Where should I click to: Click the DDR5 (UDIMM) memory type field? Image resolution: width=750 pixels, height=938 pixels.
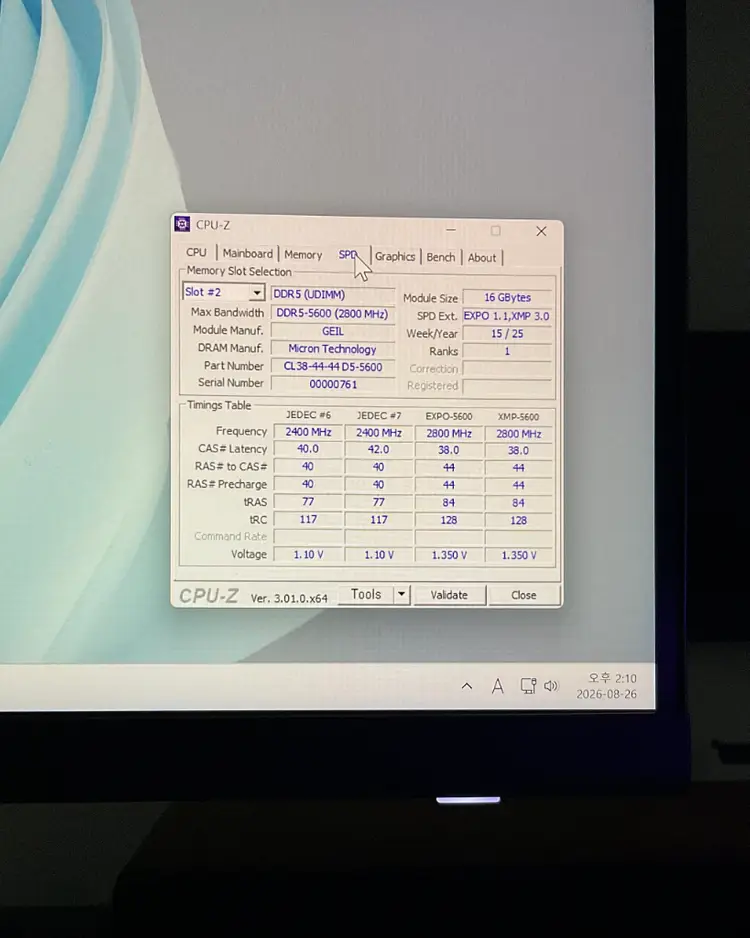(333, 294)
